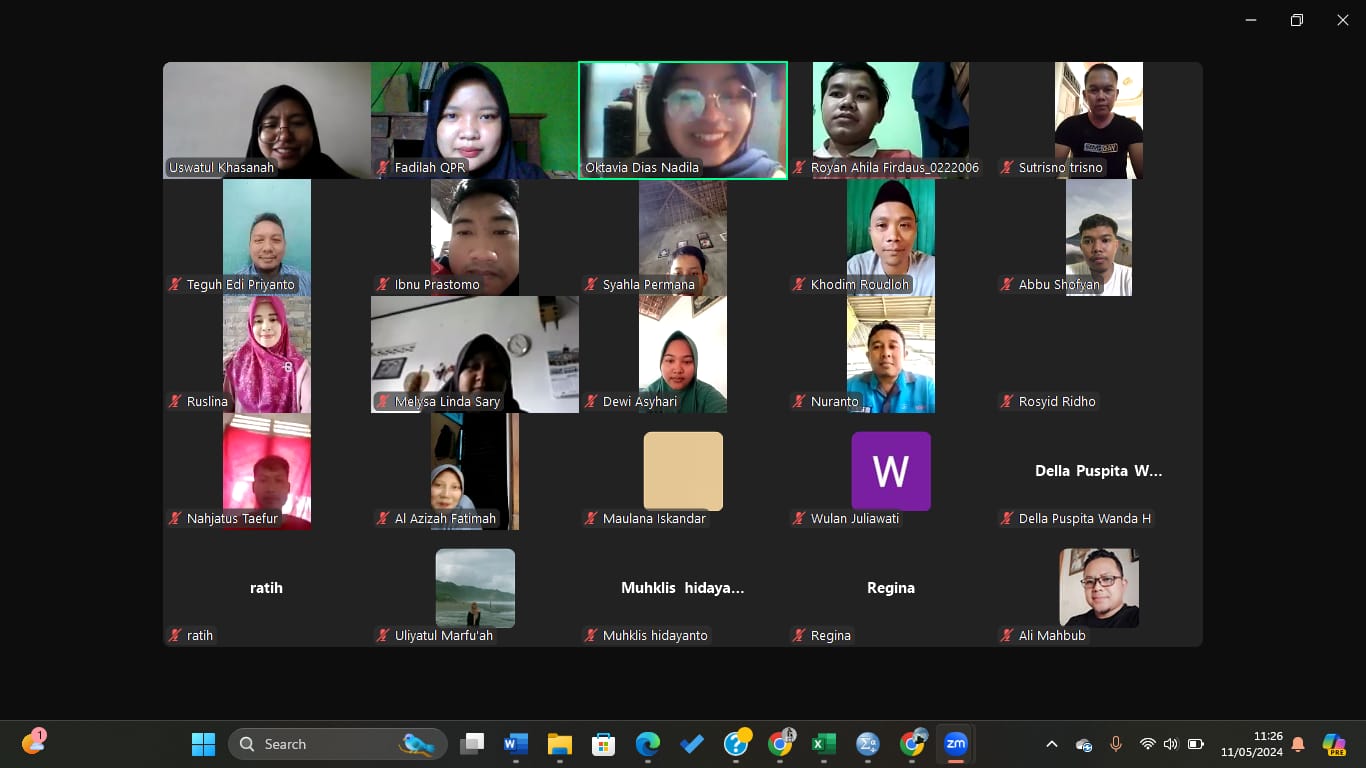Open Microsoft Word from the taskbar
The width and height of the screenshot is (1366, 768).
pyautogui.click(x=516, y=744)
